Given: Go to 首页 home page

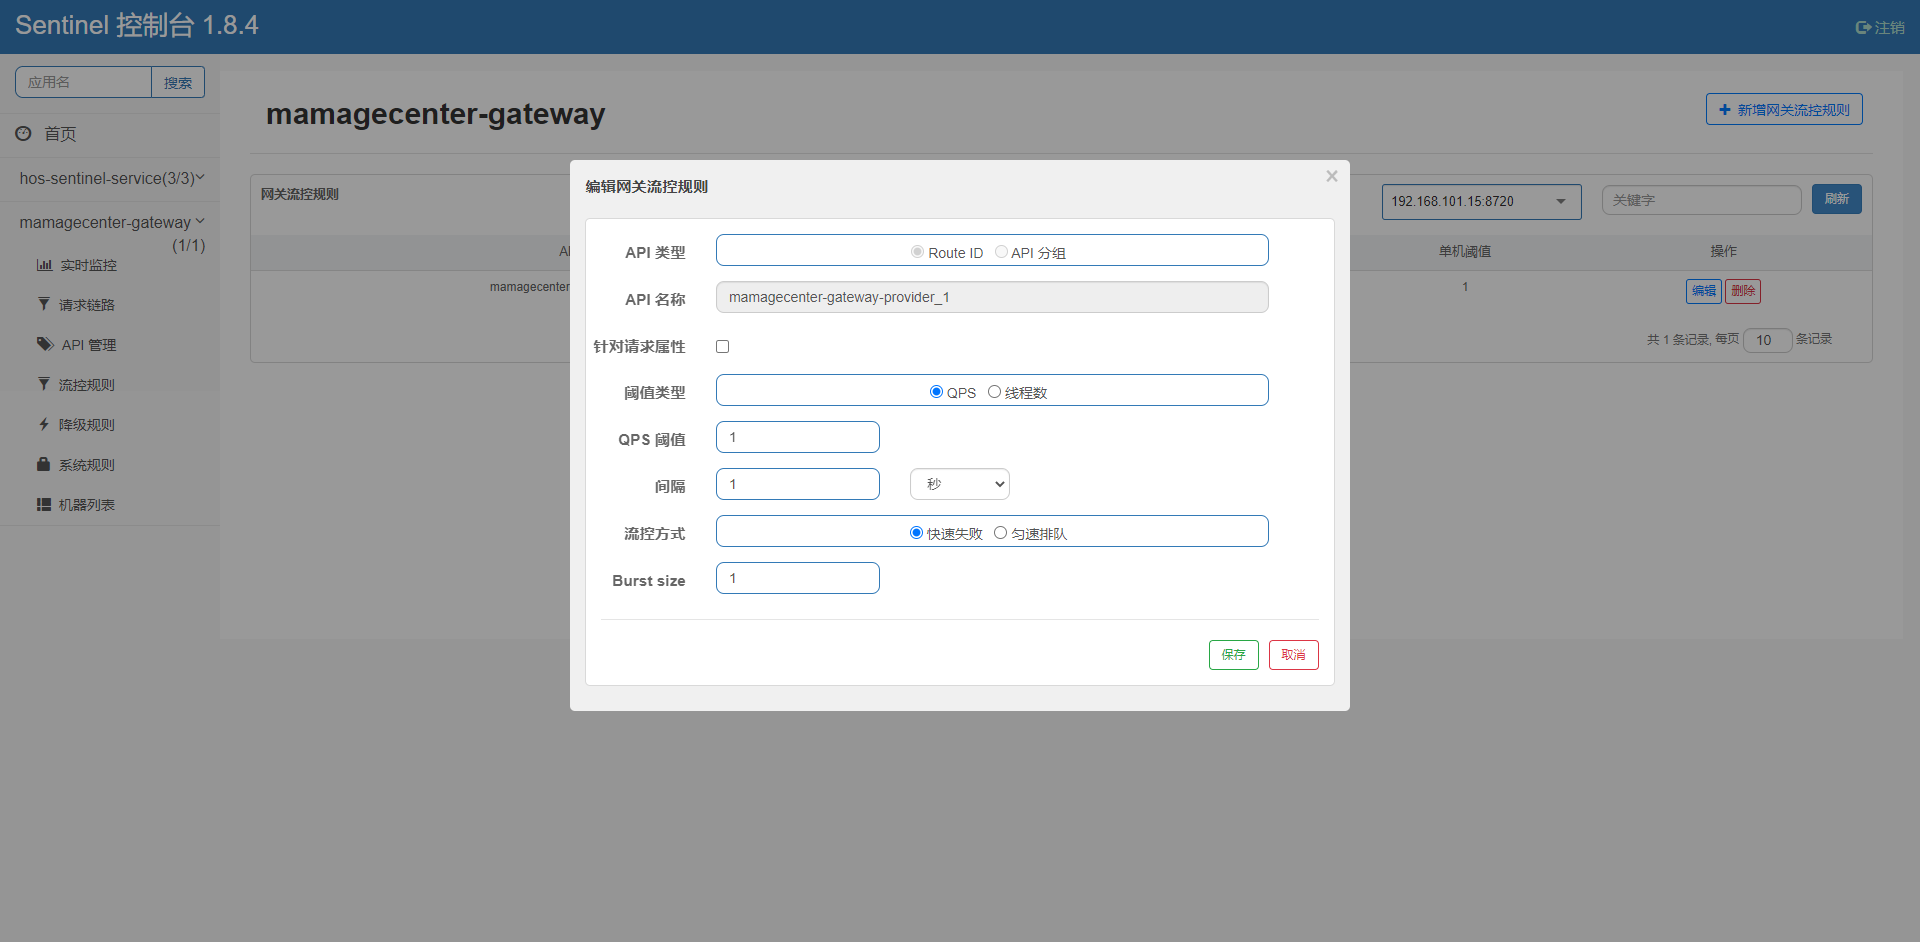Looking at the screenshot, I should [58, 133].
